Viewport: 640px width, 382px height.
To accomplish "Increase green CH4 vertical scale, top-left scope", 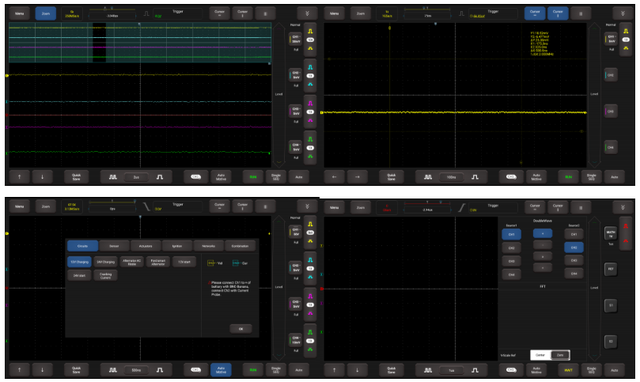I will coord(310,140).
